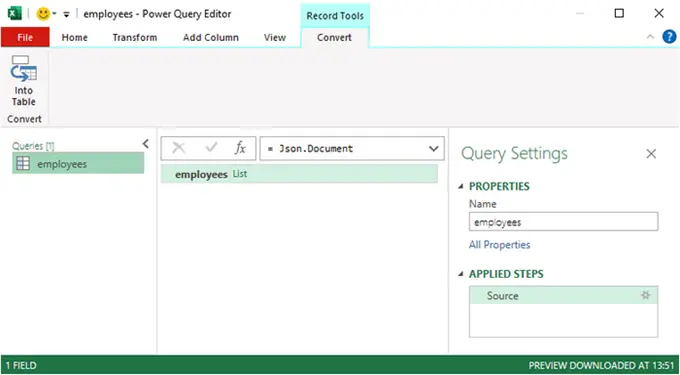Screen dimensions: 680x375
Task: Open the smiley feedback dropdown arrow
Action: pyautogui.click(x=55, y=14)
